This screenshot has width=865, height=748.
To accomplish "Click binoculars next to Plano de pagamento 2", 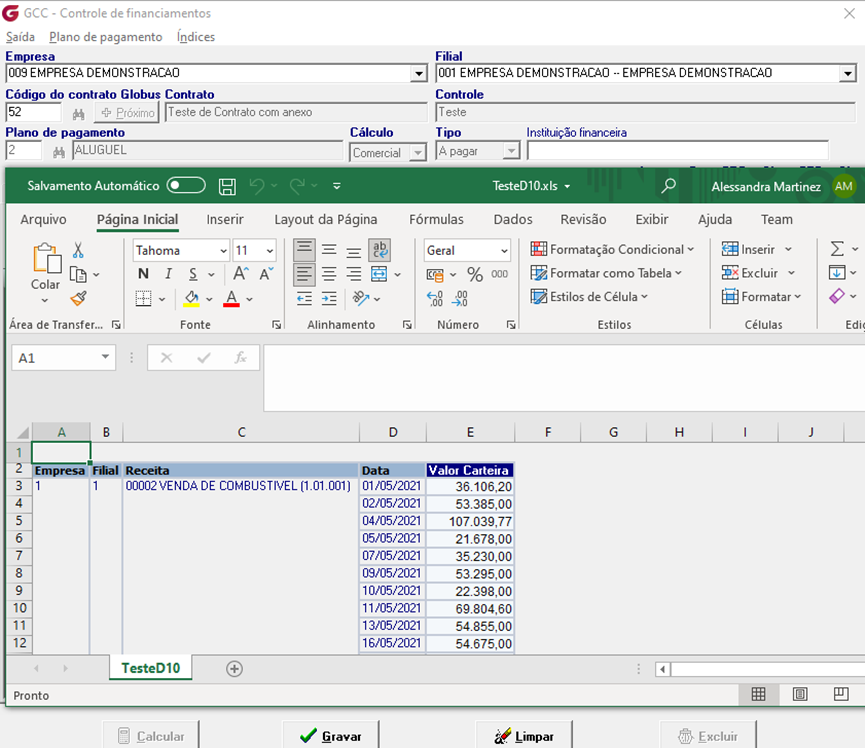I will coord(59,152).
